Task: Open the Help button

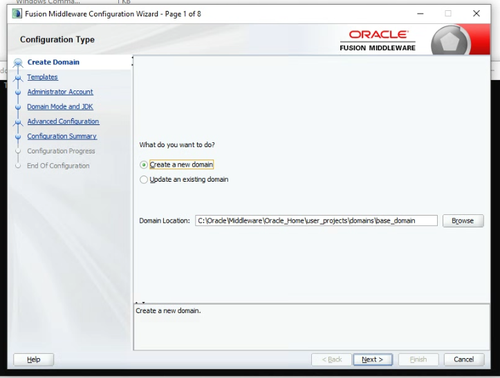Action: click(33, 359)
